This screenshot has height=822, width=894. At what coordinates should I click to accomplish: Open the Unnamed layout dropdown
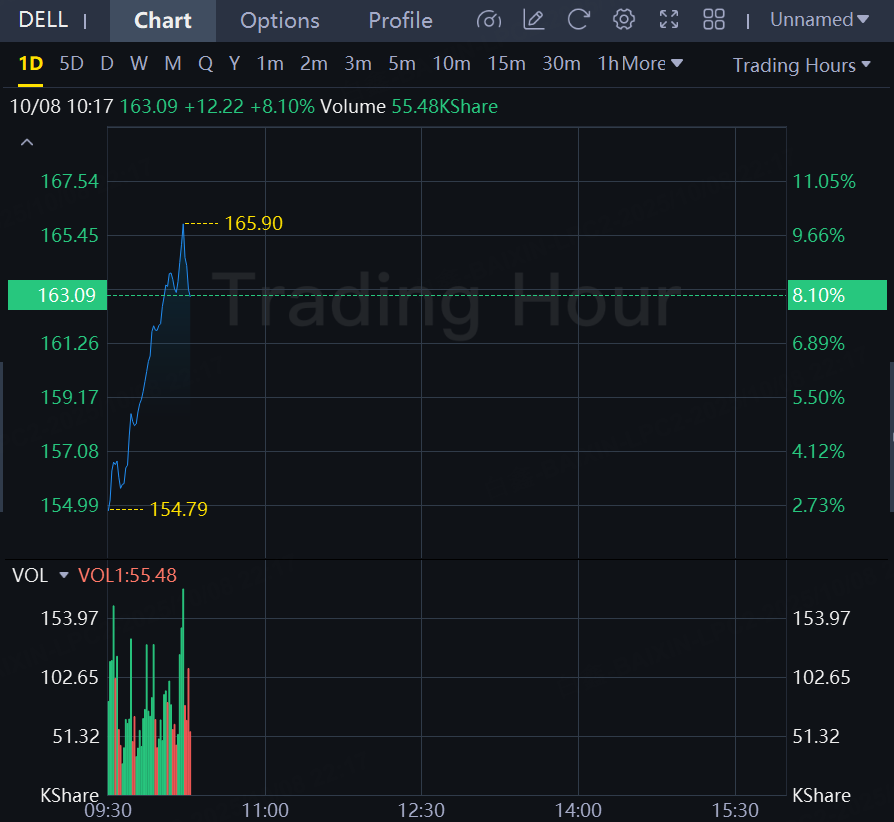[819, 20]
